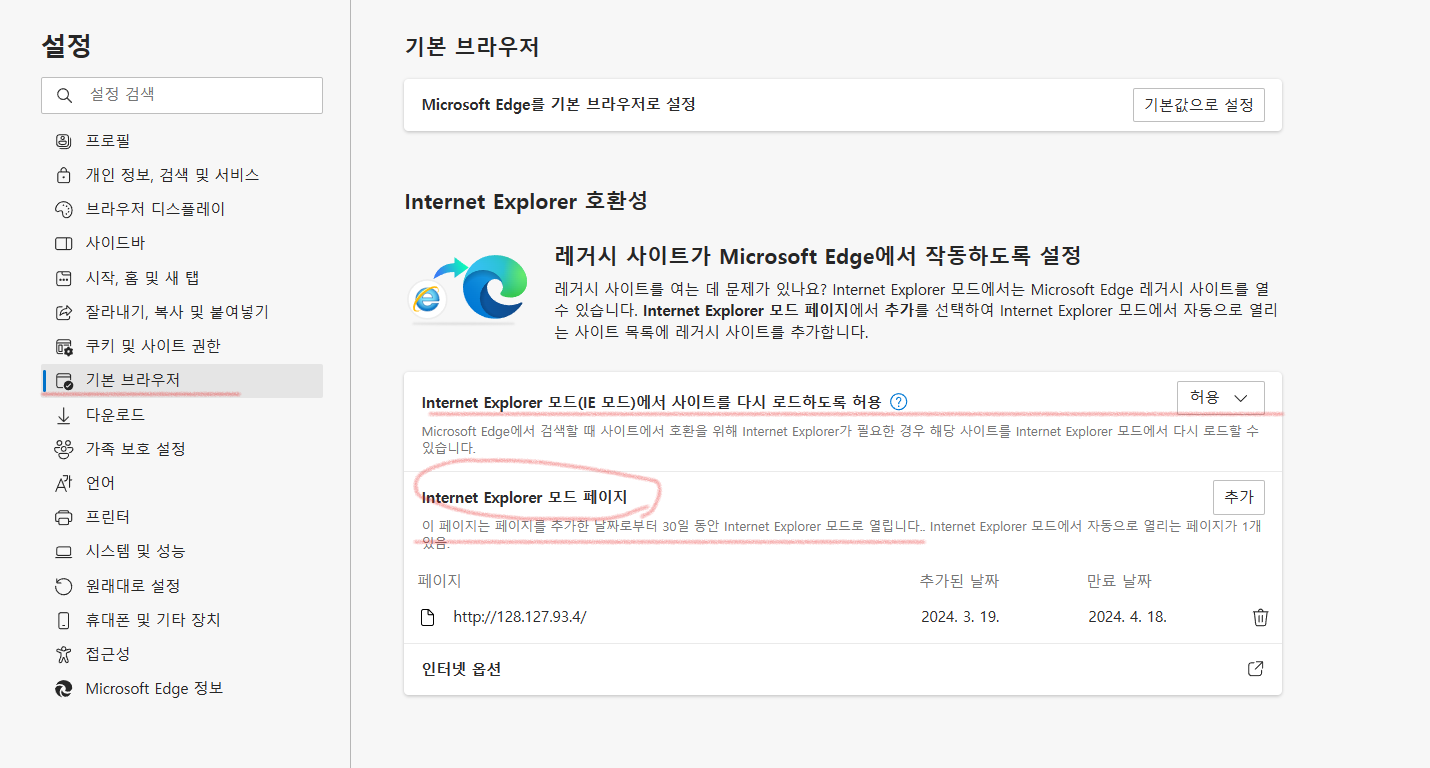Click the 페이지 column header
Image resolution: width=1430 pixels, height=768 pixels.
(x=439, y=581)
